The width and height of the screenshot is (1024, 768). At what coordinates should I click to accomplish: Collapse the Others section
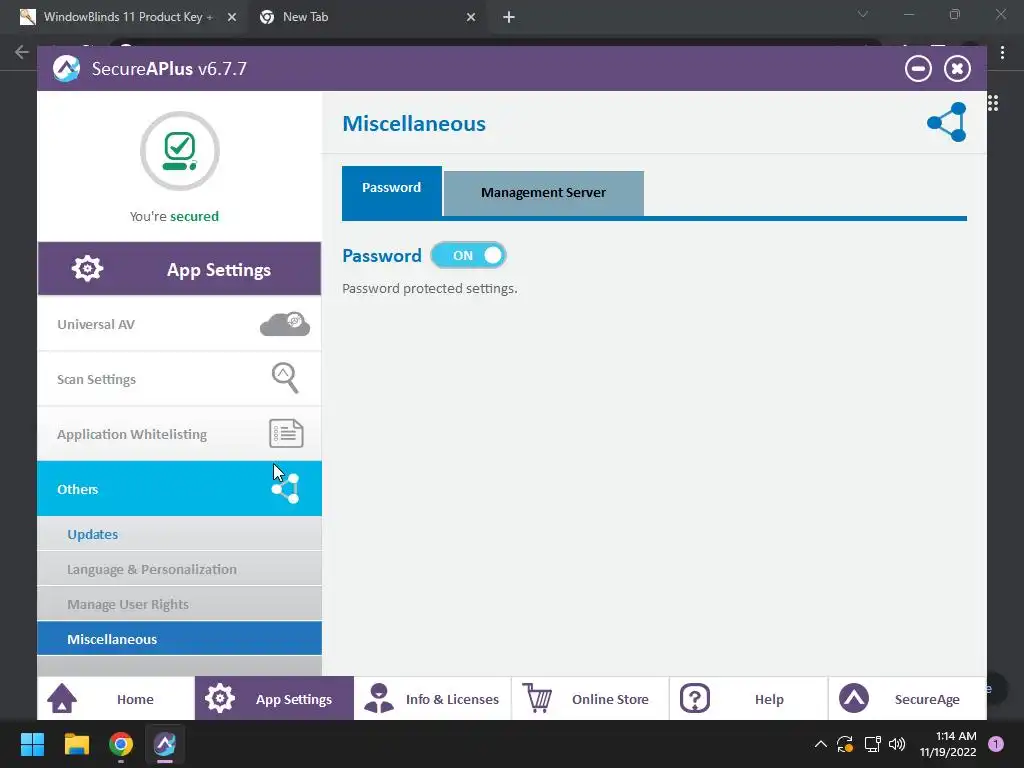coord(180,488)
